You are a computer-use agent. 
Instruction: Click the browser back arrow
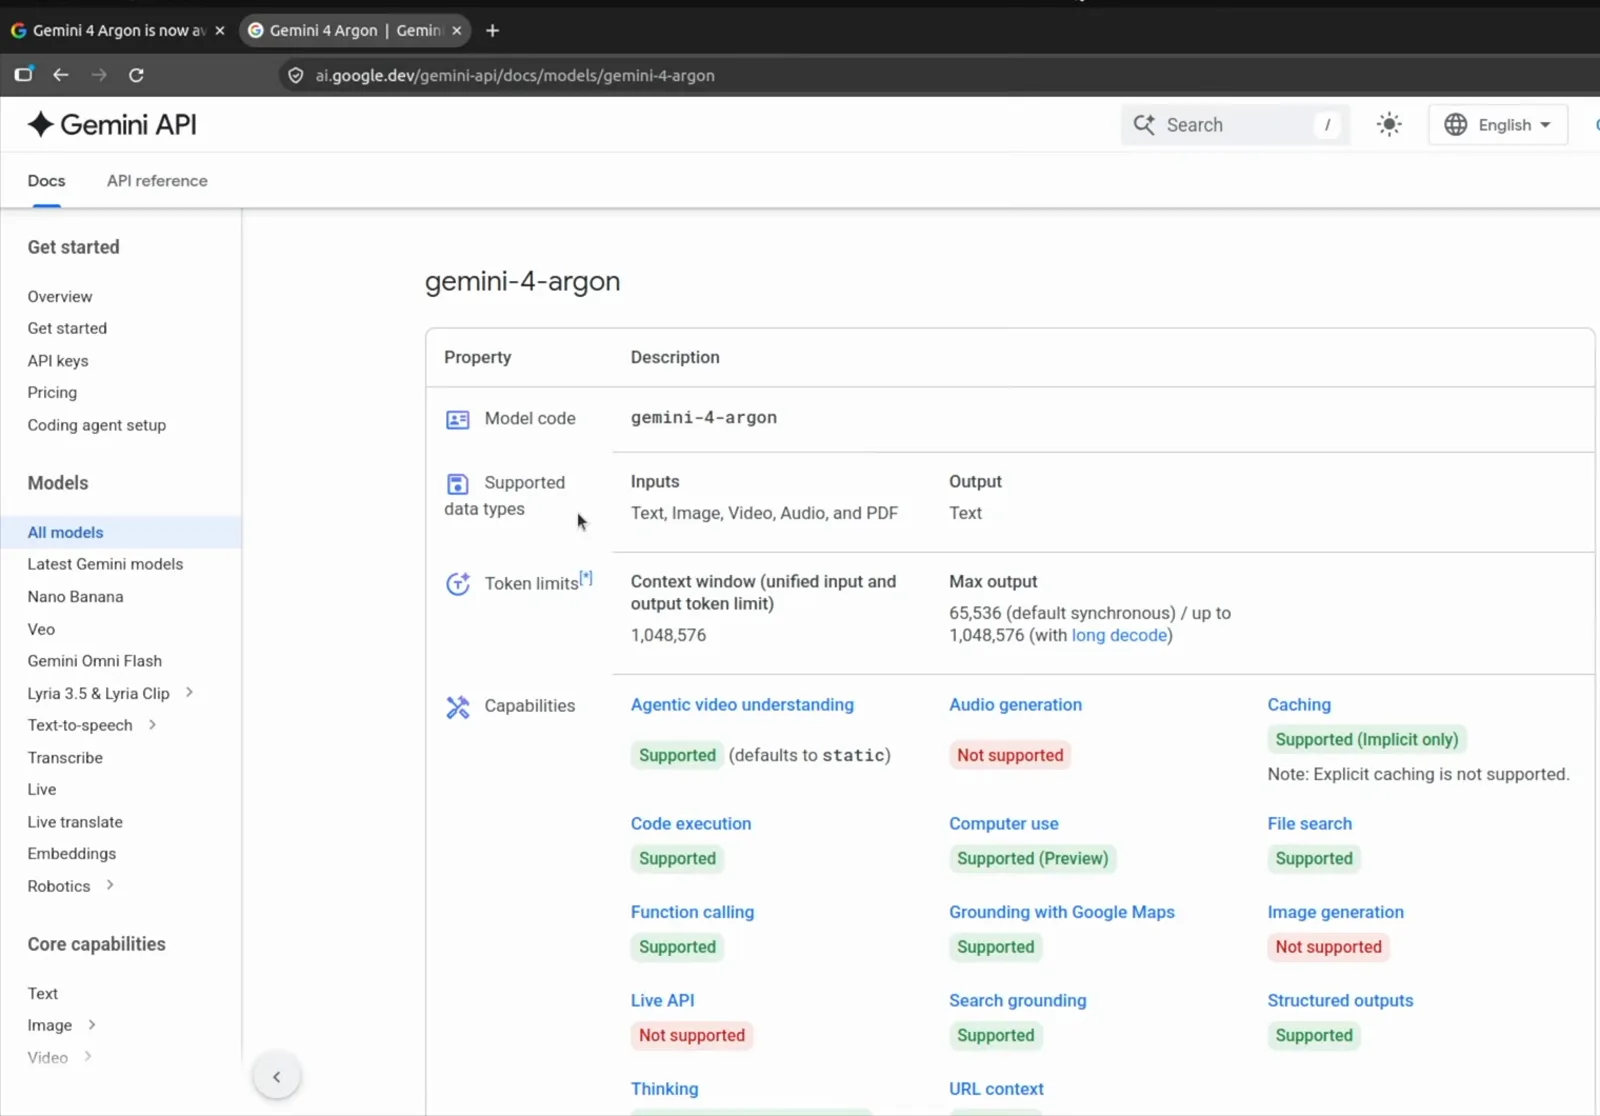click(x=61, y=75)
